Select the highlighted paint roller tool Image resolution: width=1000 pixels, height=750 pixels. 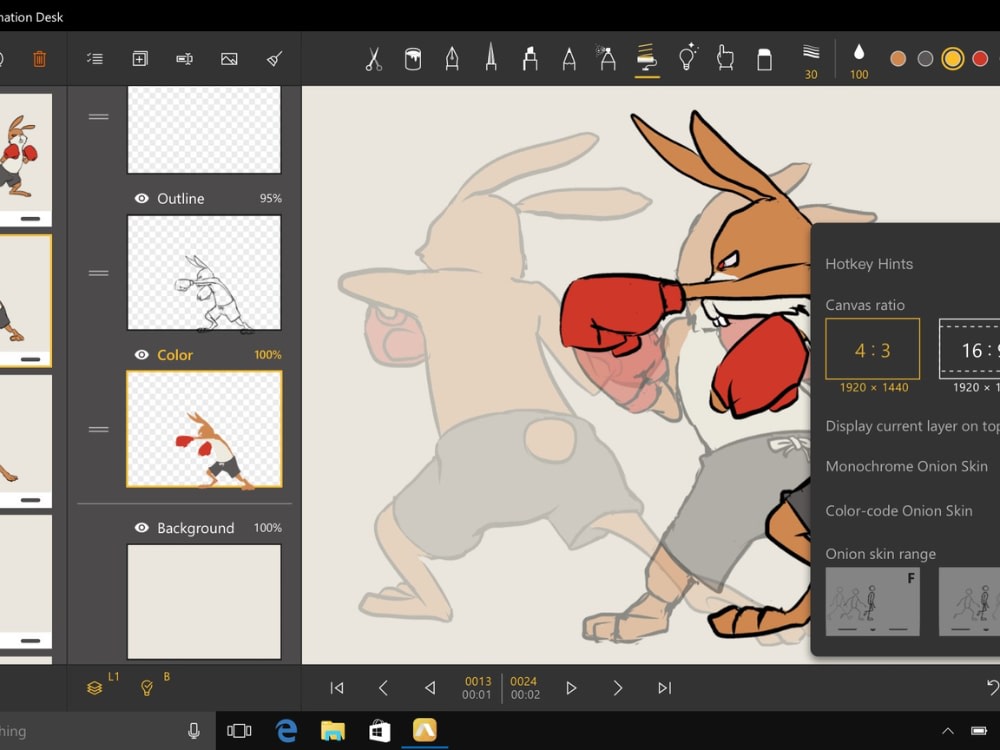(647, 57)
